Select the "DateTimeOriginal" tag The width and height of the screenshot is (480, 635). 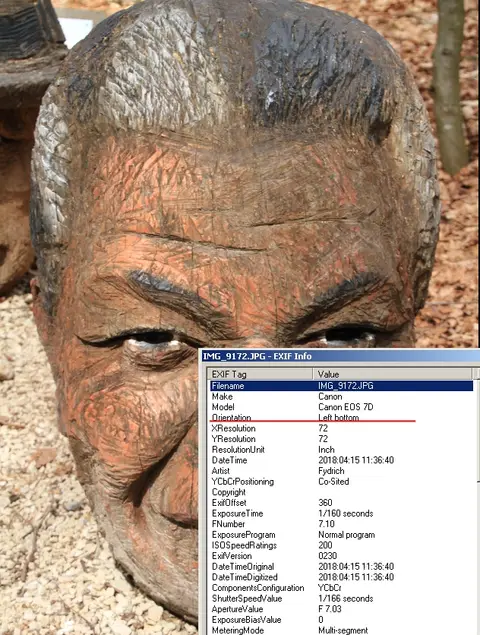[243, 567]
